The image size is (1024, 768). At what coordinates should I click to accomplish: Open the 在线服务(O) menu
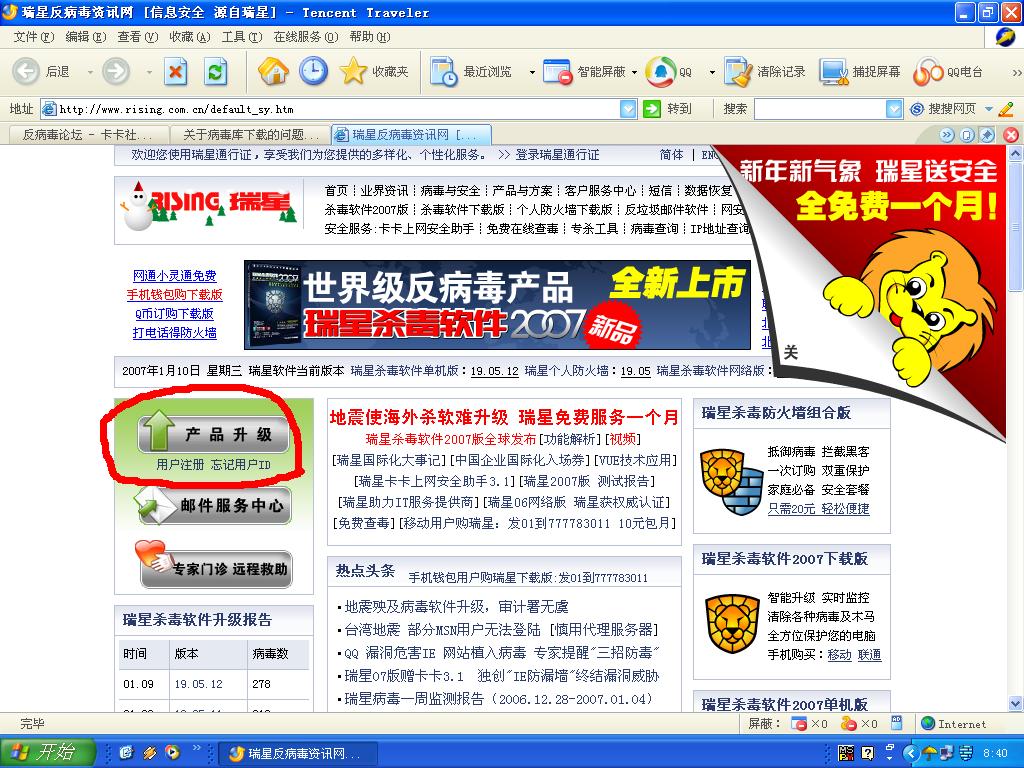(x=306, y=37)
